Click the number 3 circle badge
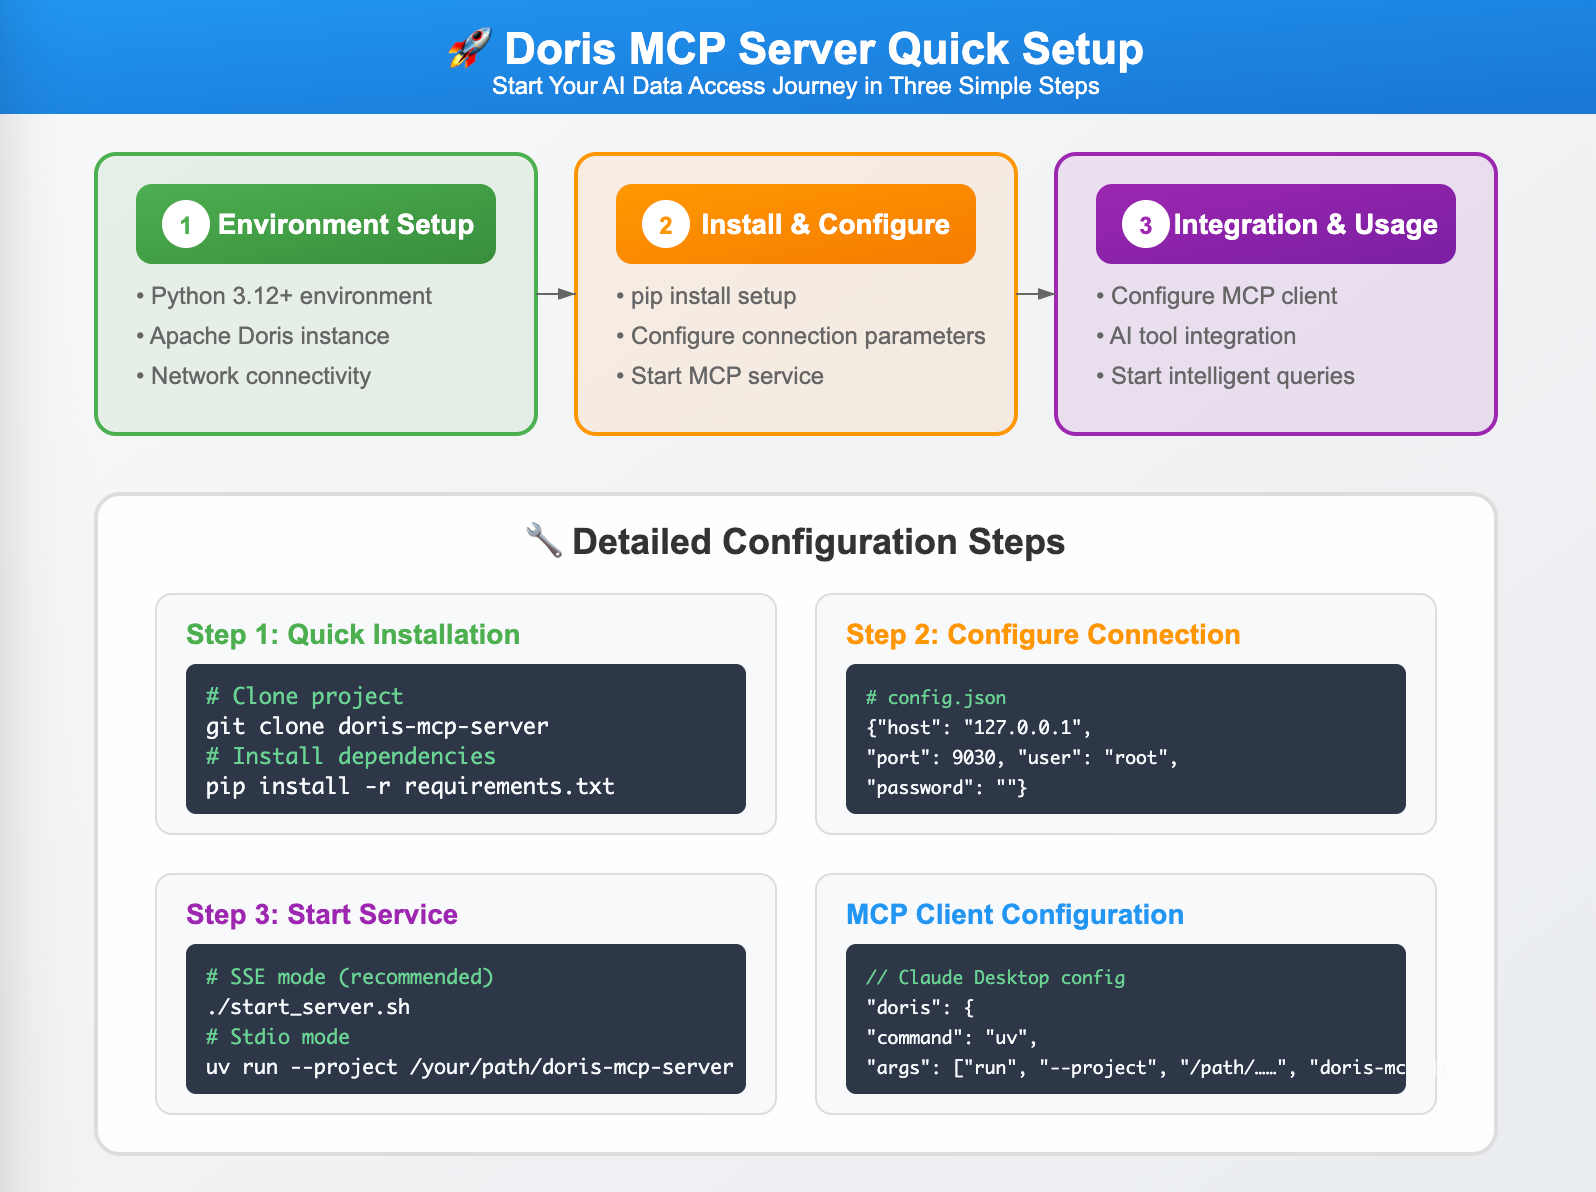Screen dimensions: 1596x1192 coord(1145,224)
